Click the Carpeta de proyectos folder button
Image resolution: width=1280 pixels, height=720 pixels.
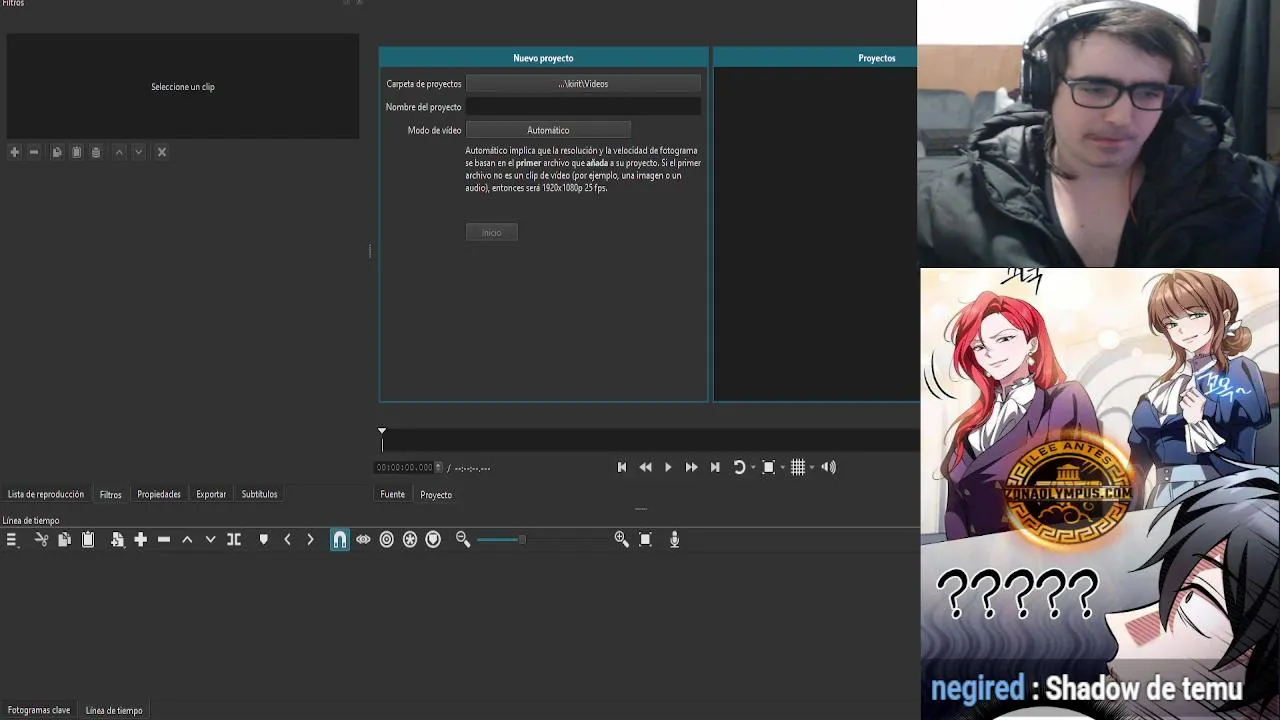583,84
